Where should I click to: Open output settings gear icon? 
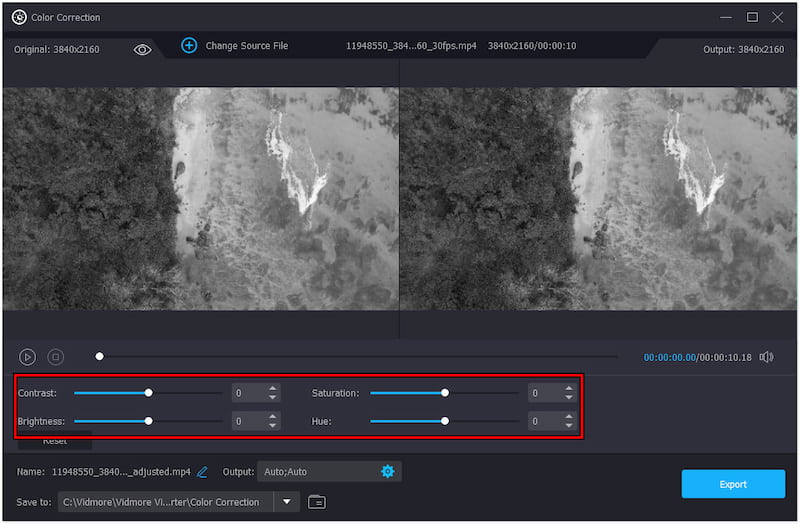tap(388, 471)
